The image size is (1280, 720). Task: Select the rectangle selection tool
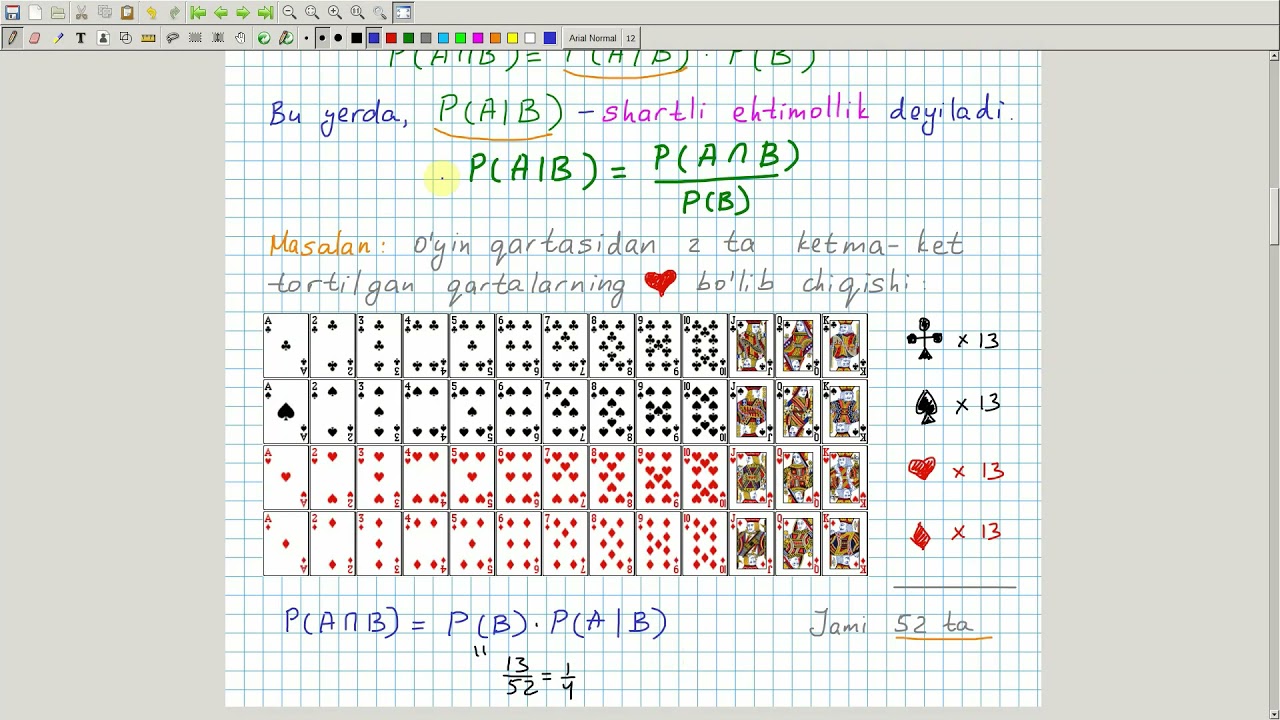click(195, 38)
